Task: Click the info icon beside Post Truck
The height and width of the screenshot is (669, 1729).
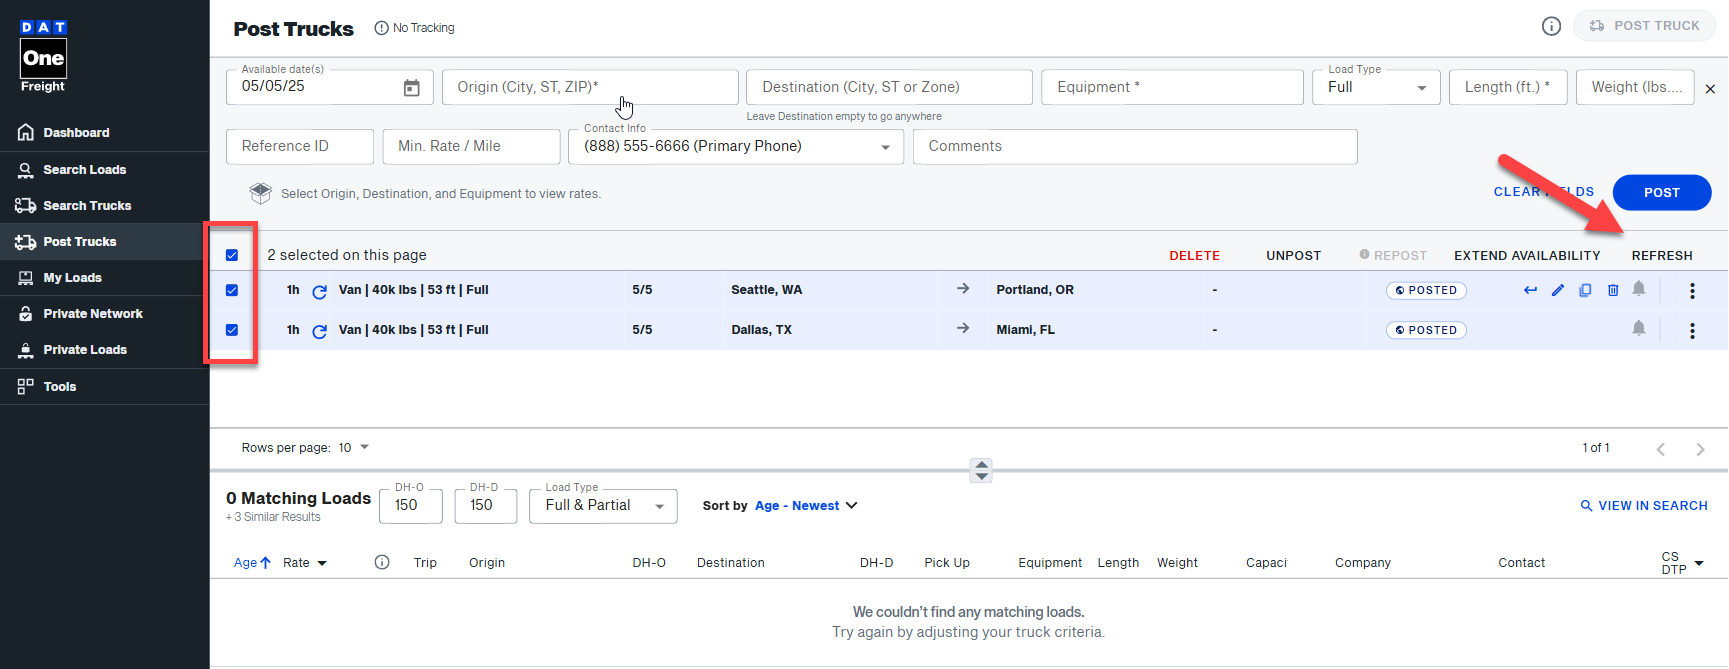Action: [1551, 26]
